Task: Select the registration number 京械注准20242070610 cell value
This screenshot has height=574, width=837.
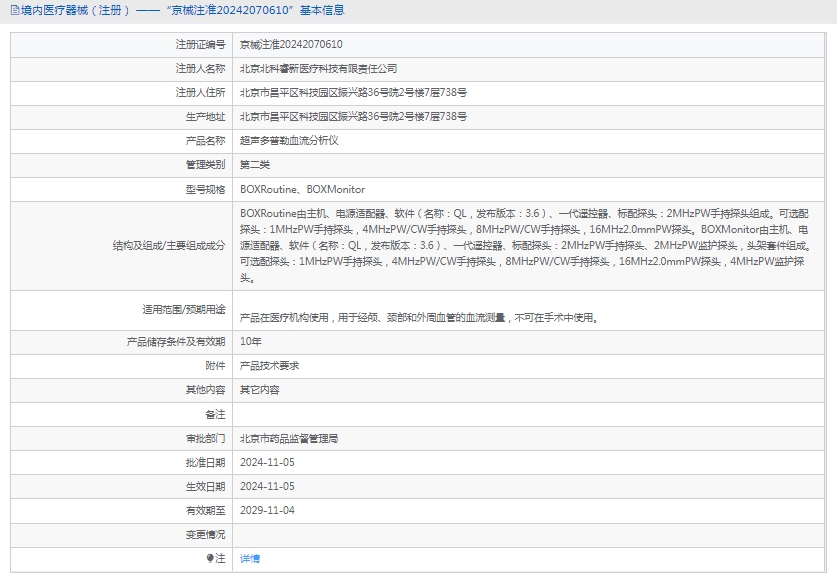Action: click(291, 45)
